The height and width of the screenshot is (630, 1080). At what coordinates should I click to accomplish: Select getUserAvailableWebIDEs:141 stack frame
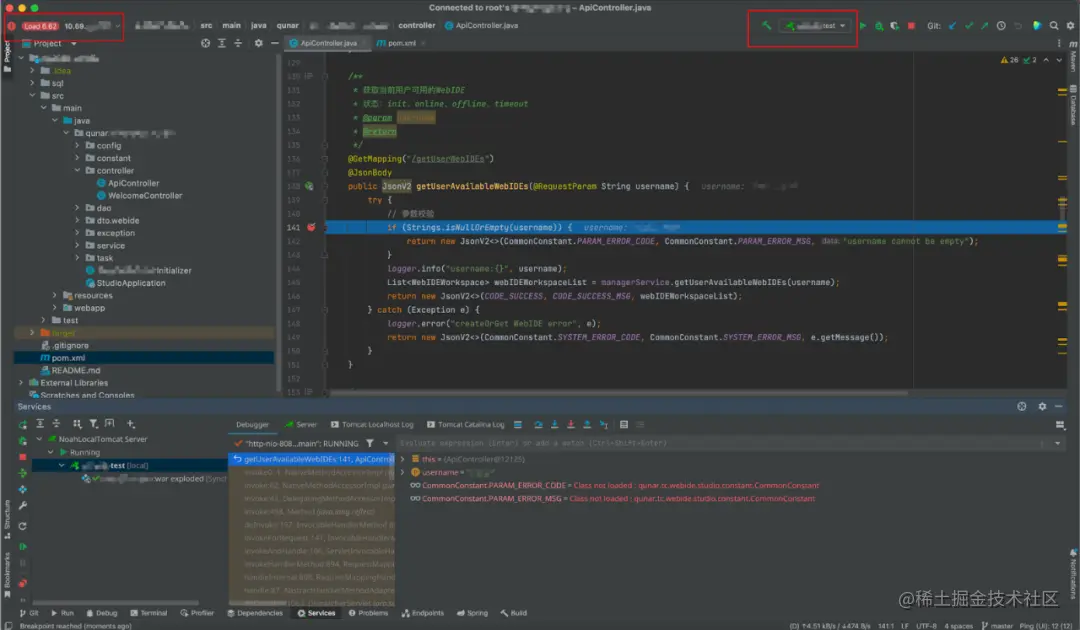tap(312, 459)
